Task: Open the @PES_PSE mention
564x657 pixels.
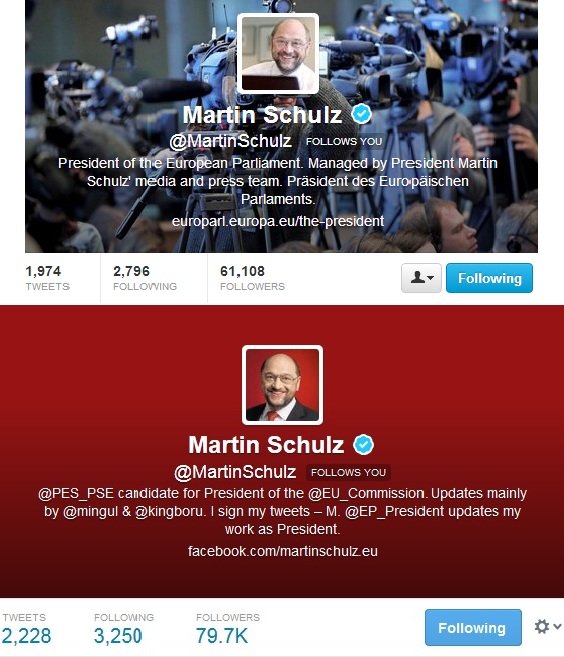Action: tap(76, 494)
